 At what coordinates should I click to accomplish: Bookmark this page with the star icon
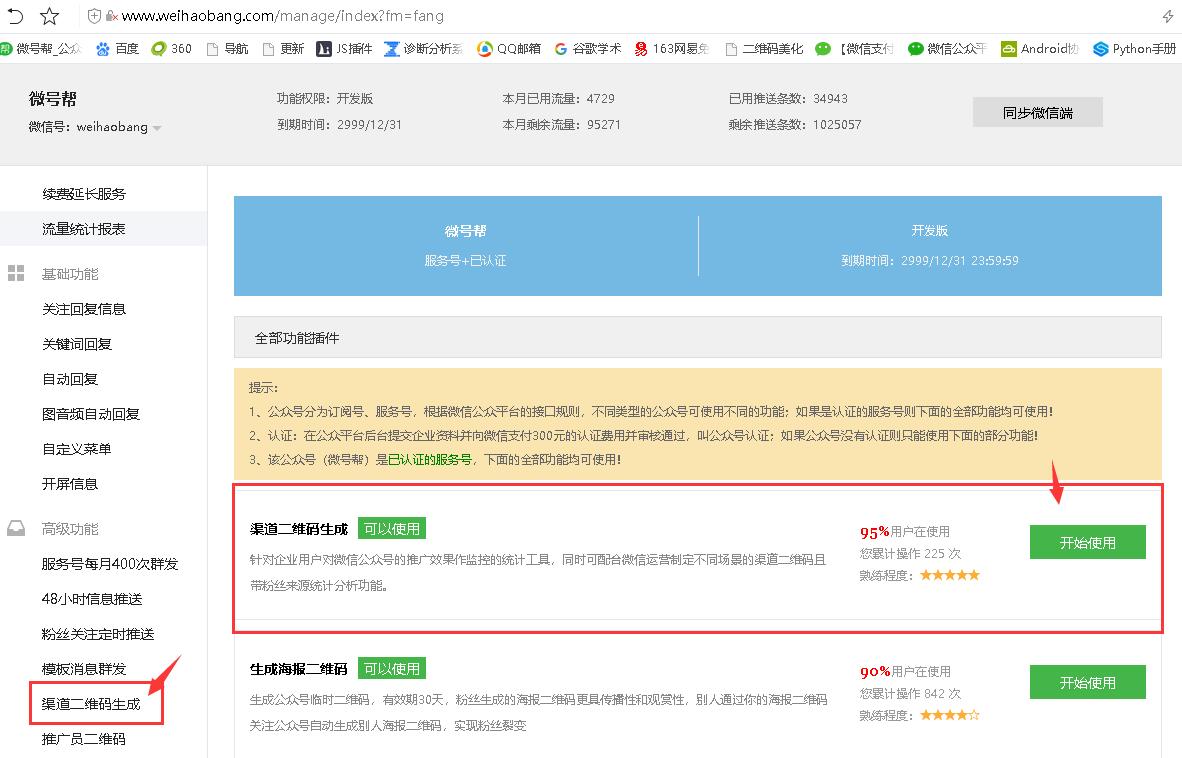49,15
